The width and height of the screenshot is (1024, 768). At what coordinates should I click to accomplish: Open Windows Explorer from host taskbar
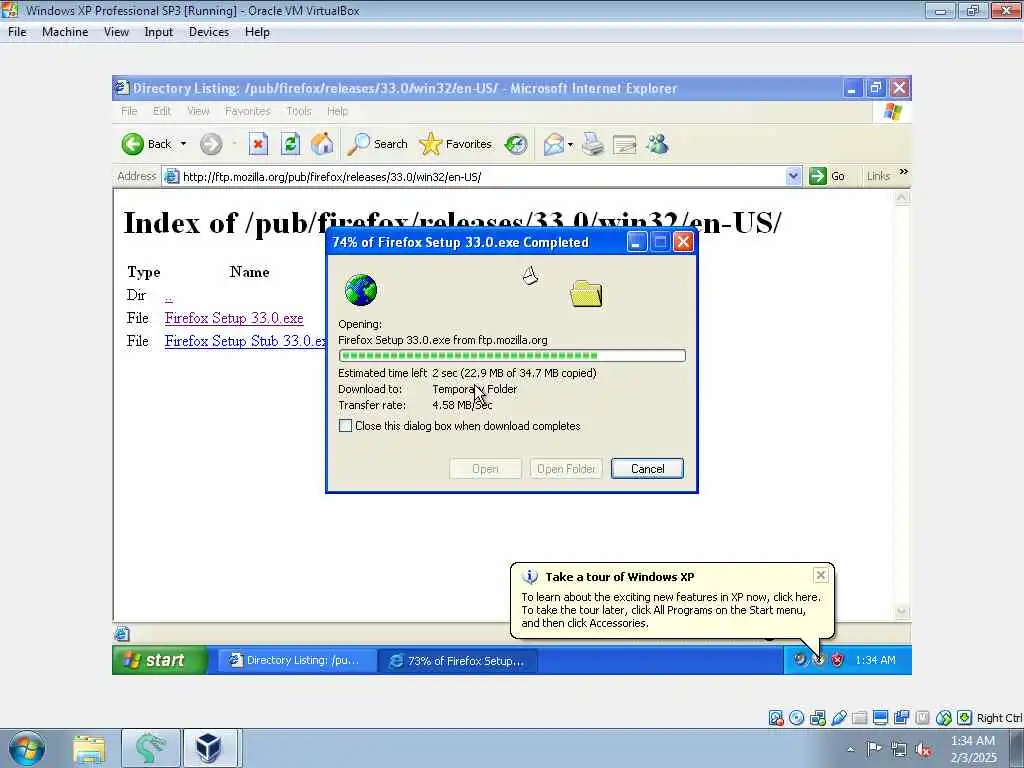89,749
